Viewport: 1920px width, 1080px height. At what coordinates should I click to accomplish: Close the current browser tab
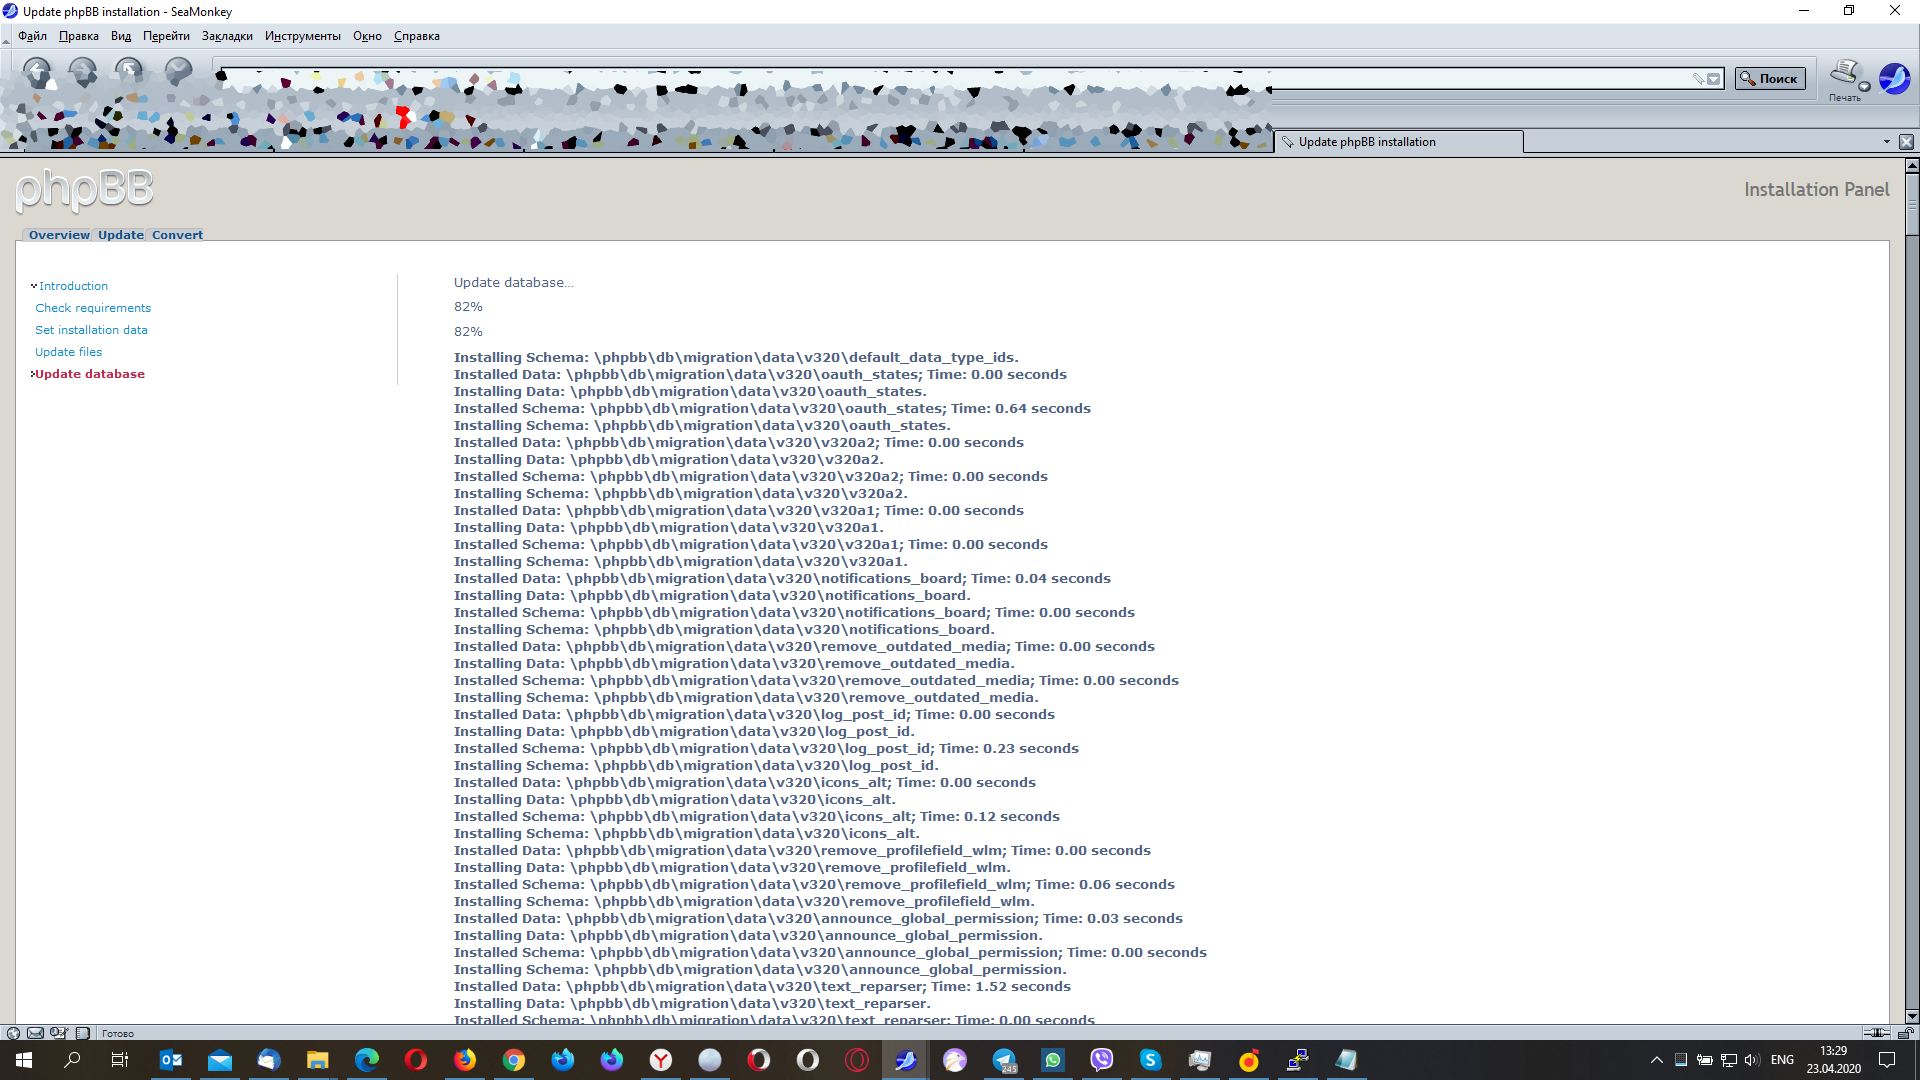pyautogui.click(x=1906, y=142)
